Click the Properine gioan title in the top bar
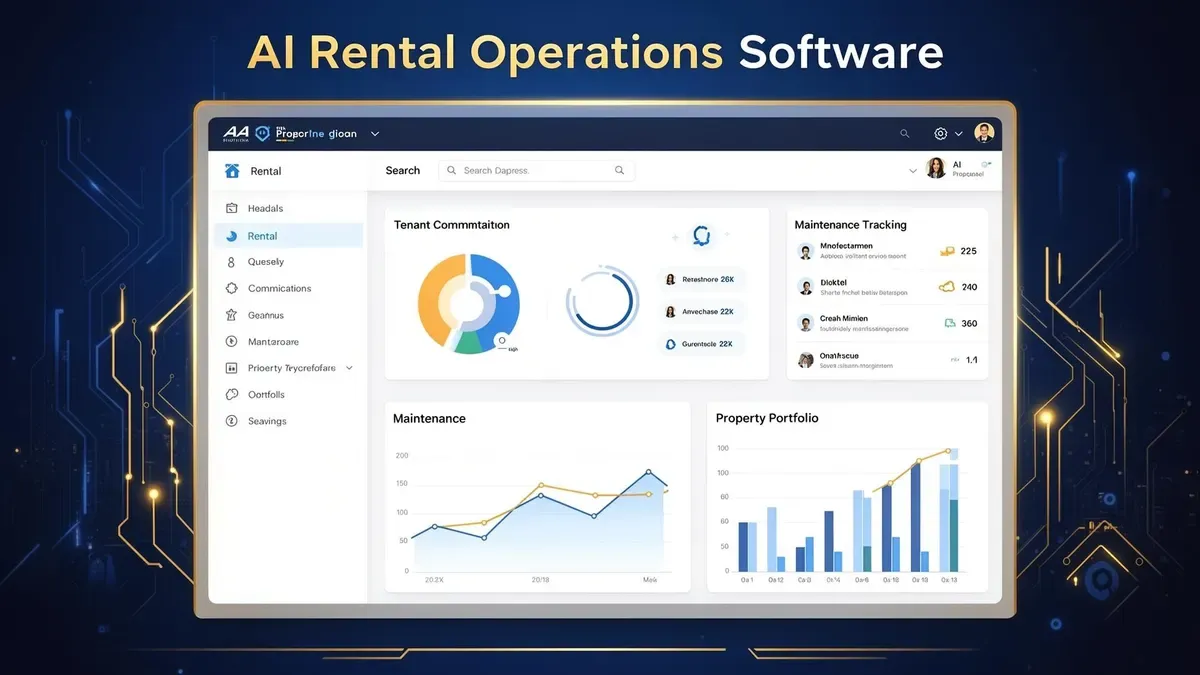Screen dimensions: 1200x675 pyautogui.click(x=316, y=133)
